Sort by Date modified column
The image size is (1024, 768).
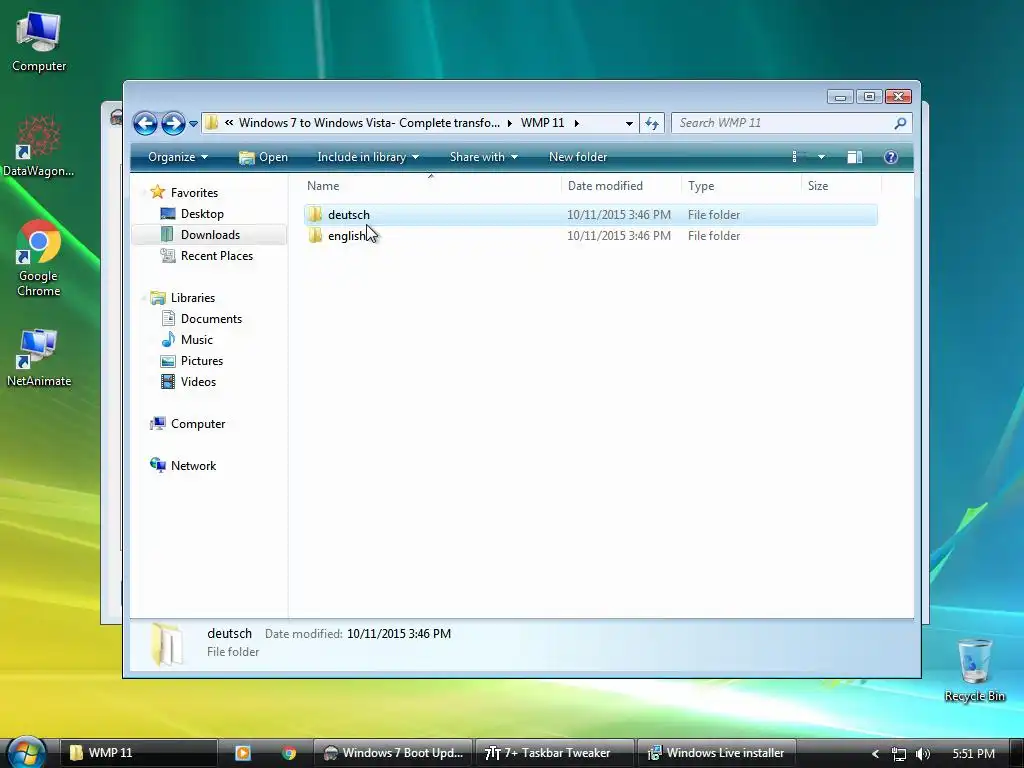(x=621, y=185)
